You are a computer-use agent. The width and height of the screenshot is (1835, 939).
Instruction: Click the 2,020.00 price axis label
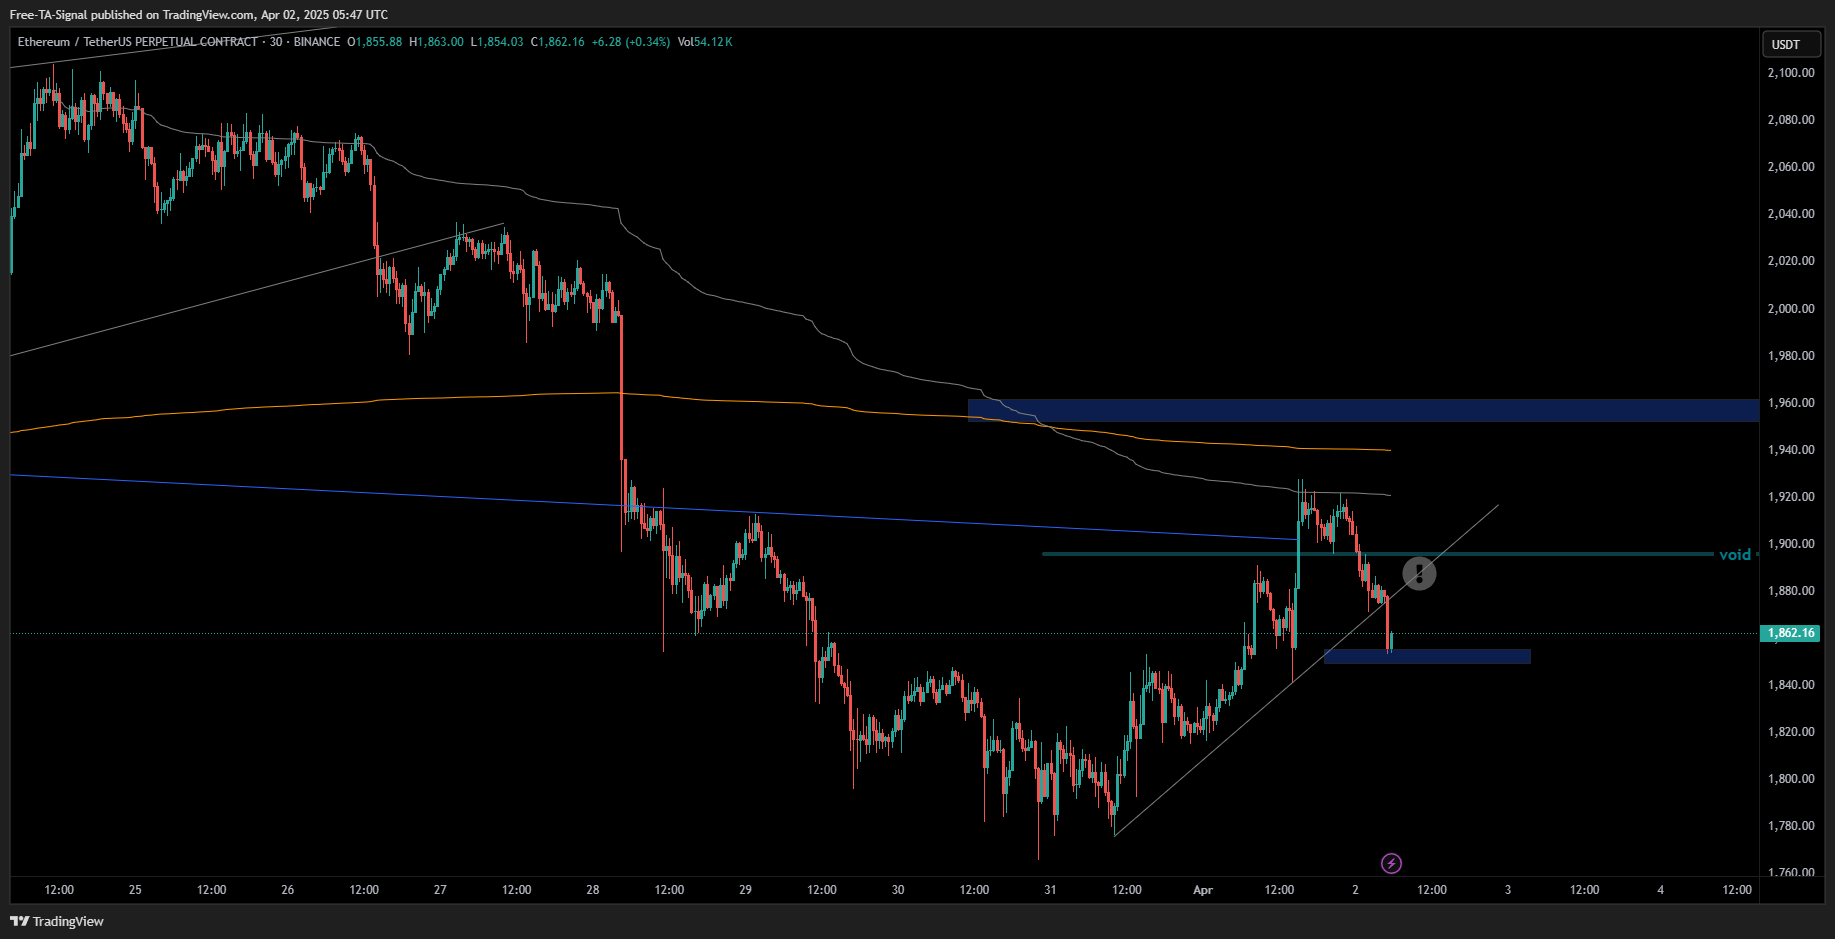tap(1791, 261)
